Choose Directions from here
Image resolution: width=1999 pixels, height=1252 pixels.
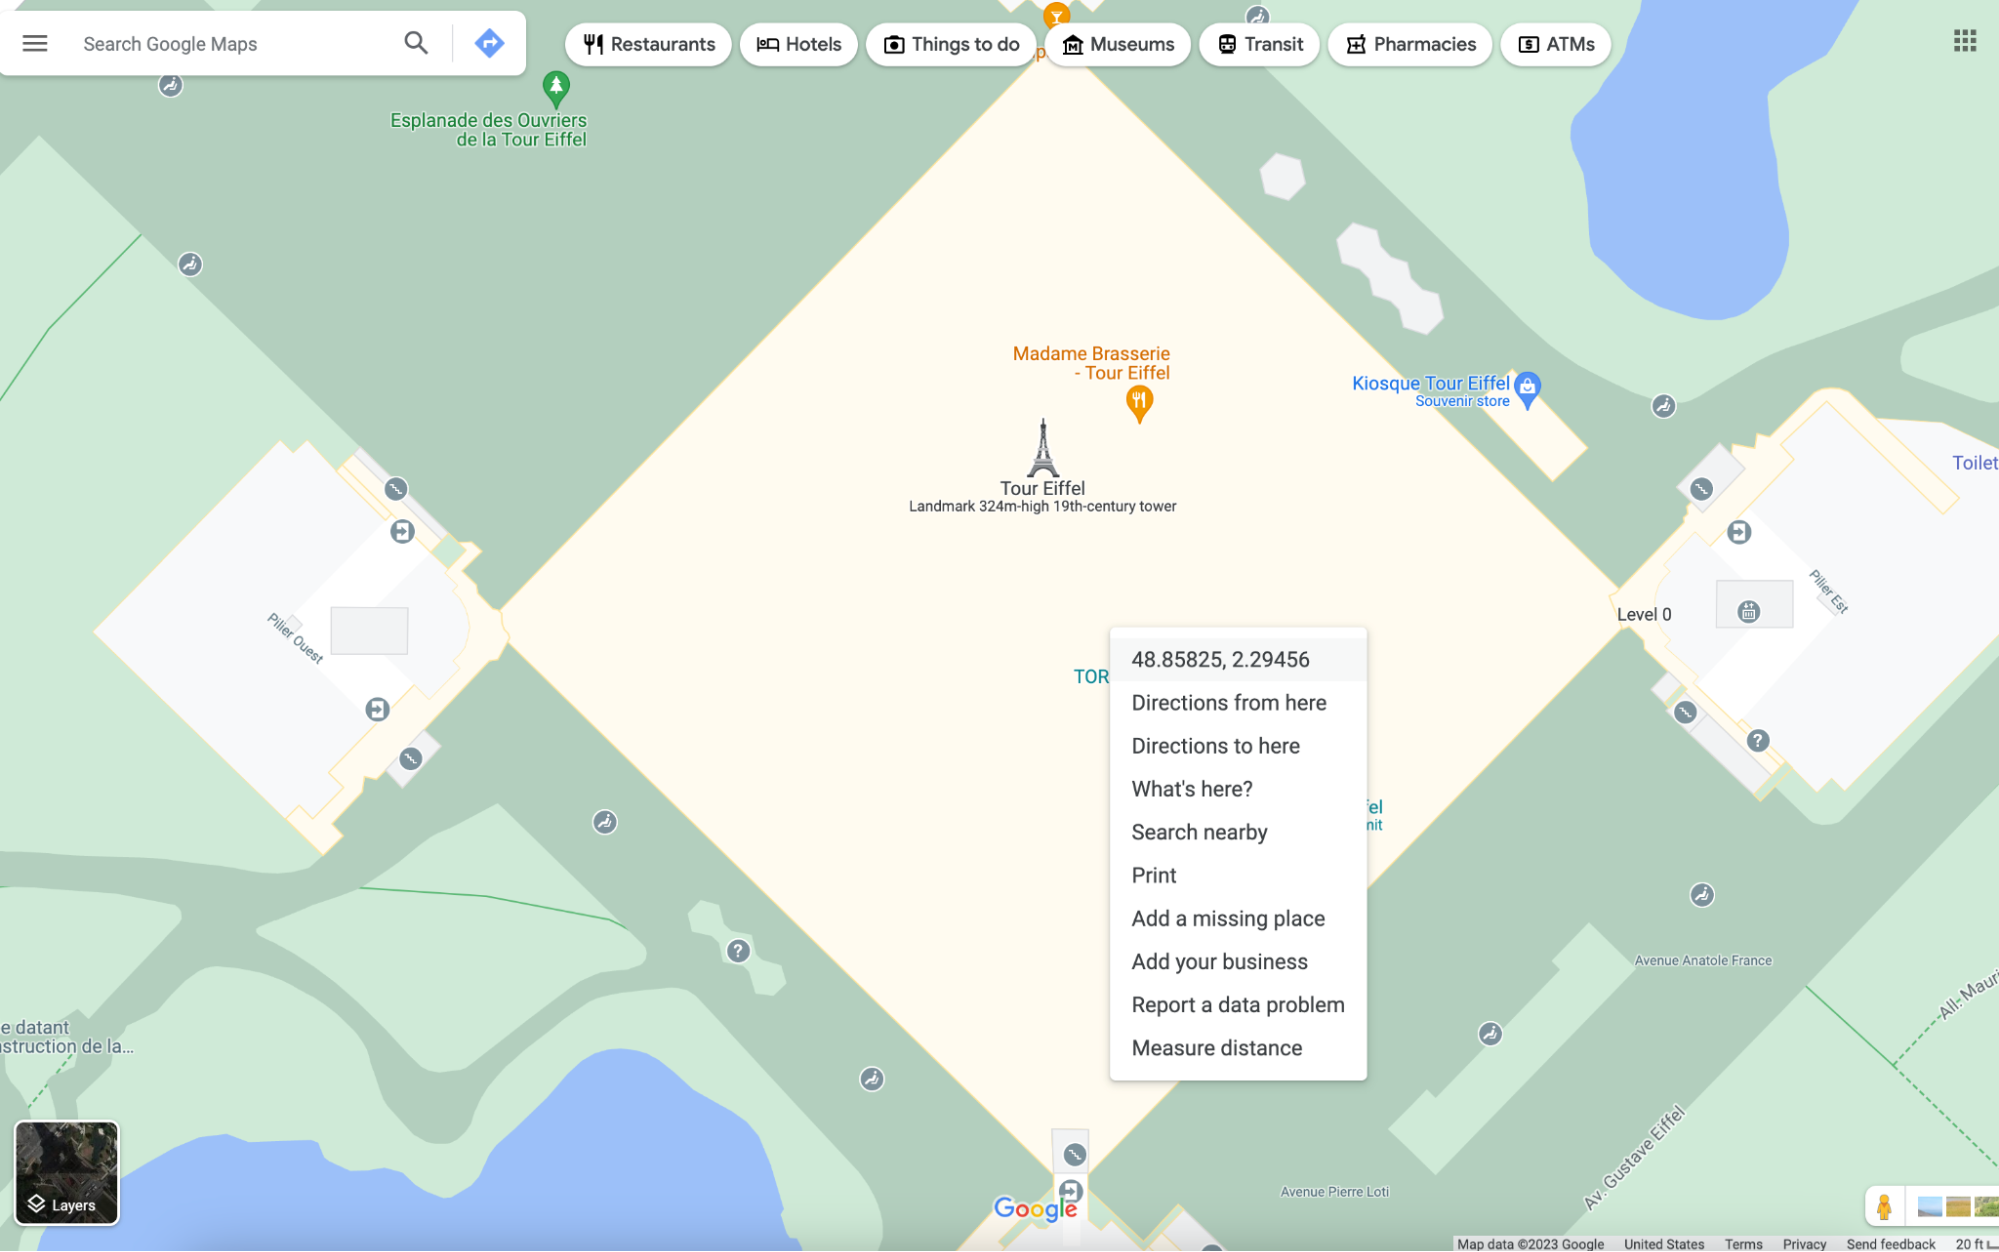click(1238, 703)
